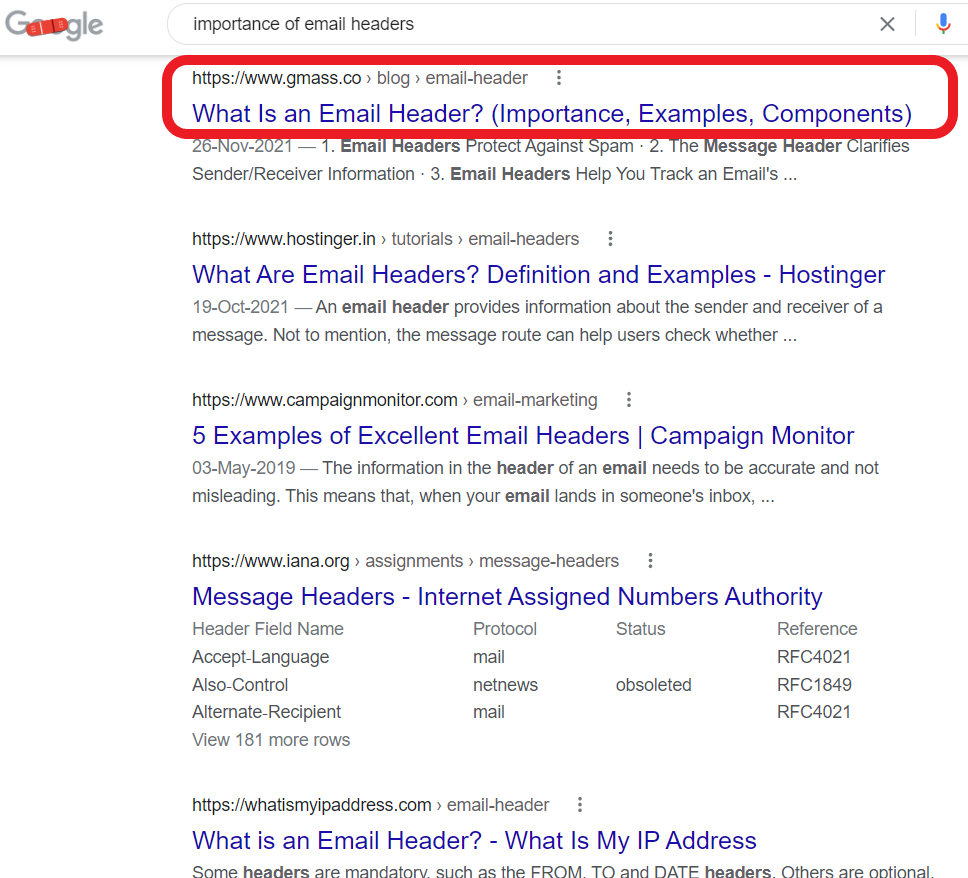
Task: Clear the search query using the X icon
Action: (x=888, y=24)
